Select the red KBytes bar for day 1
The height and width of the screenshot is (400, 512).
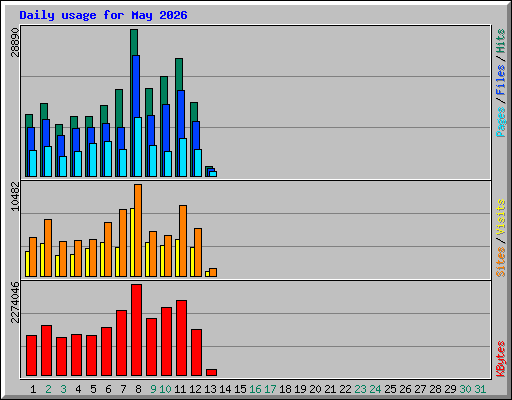31,356
